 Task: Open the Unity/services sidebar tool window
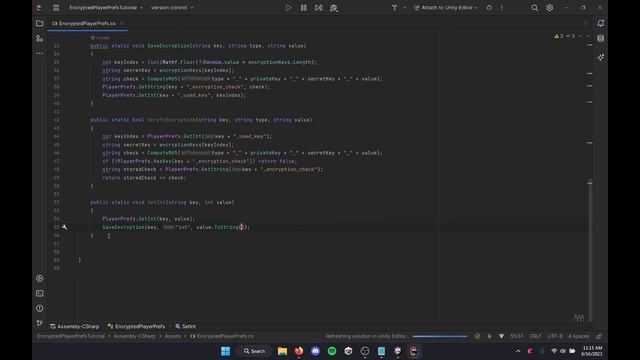point(40,278)
